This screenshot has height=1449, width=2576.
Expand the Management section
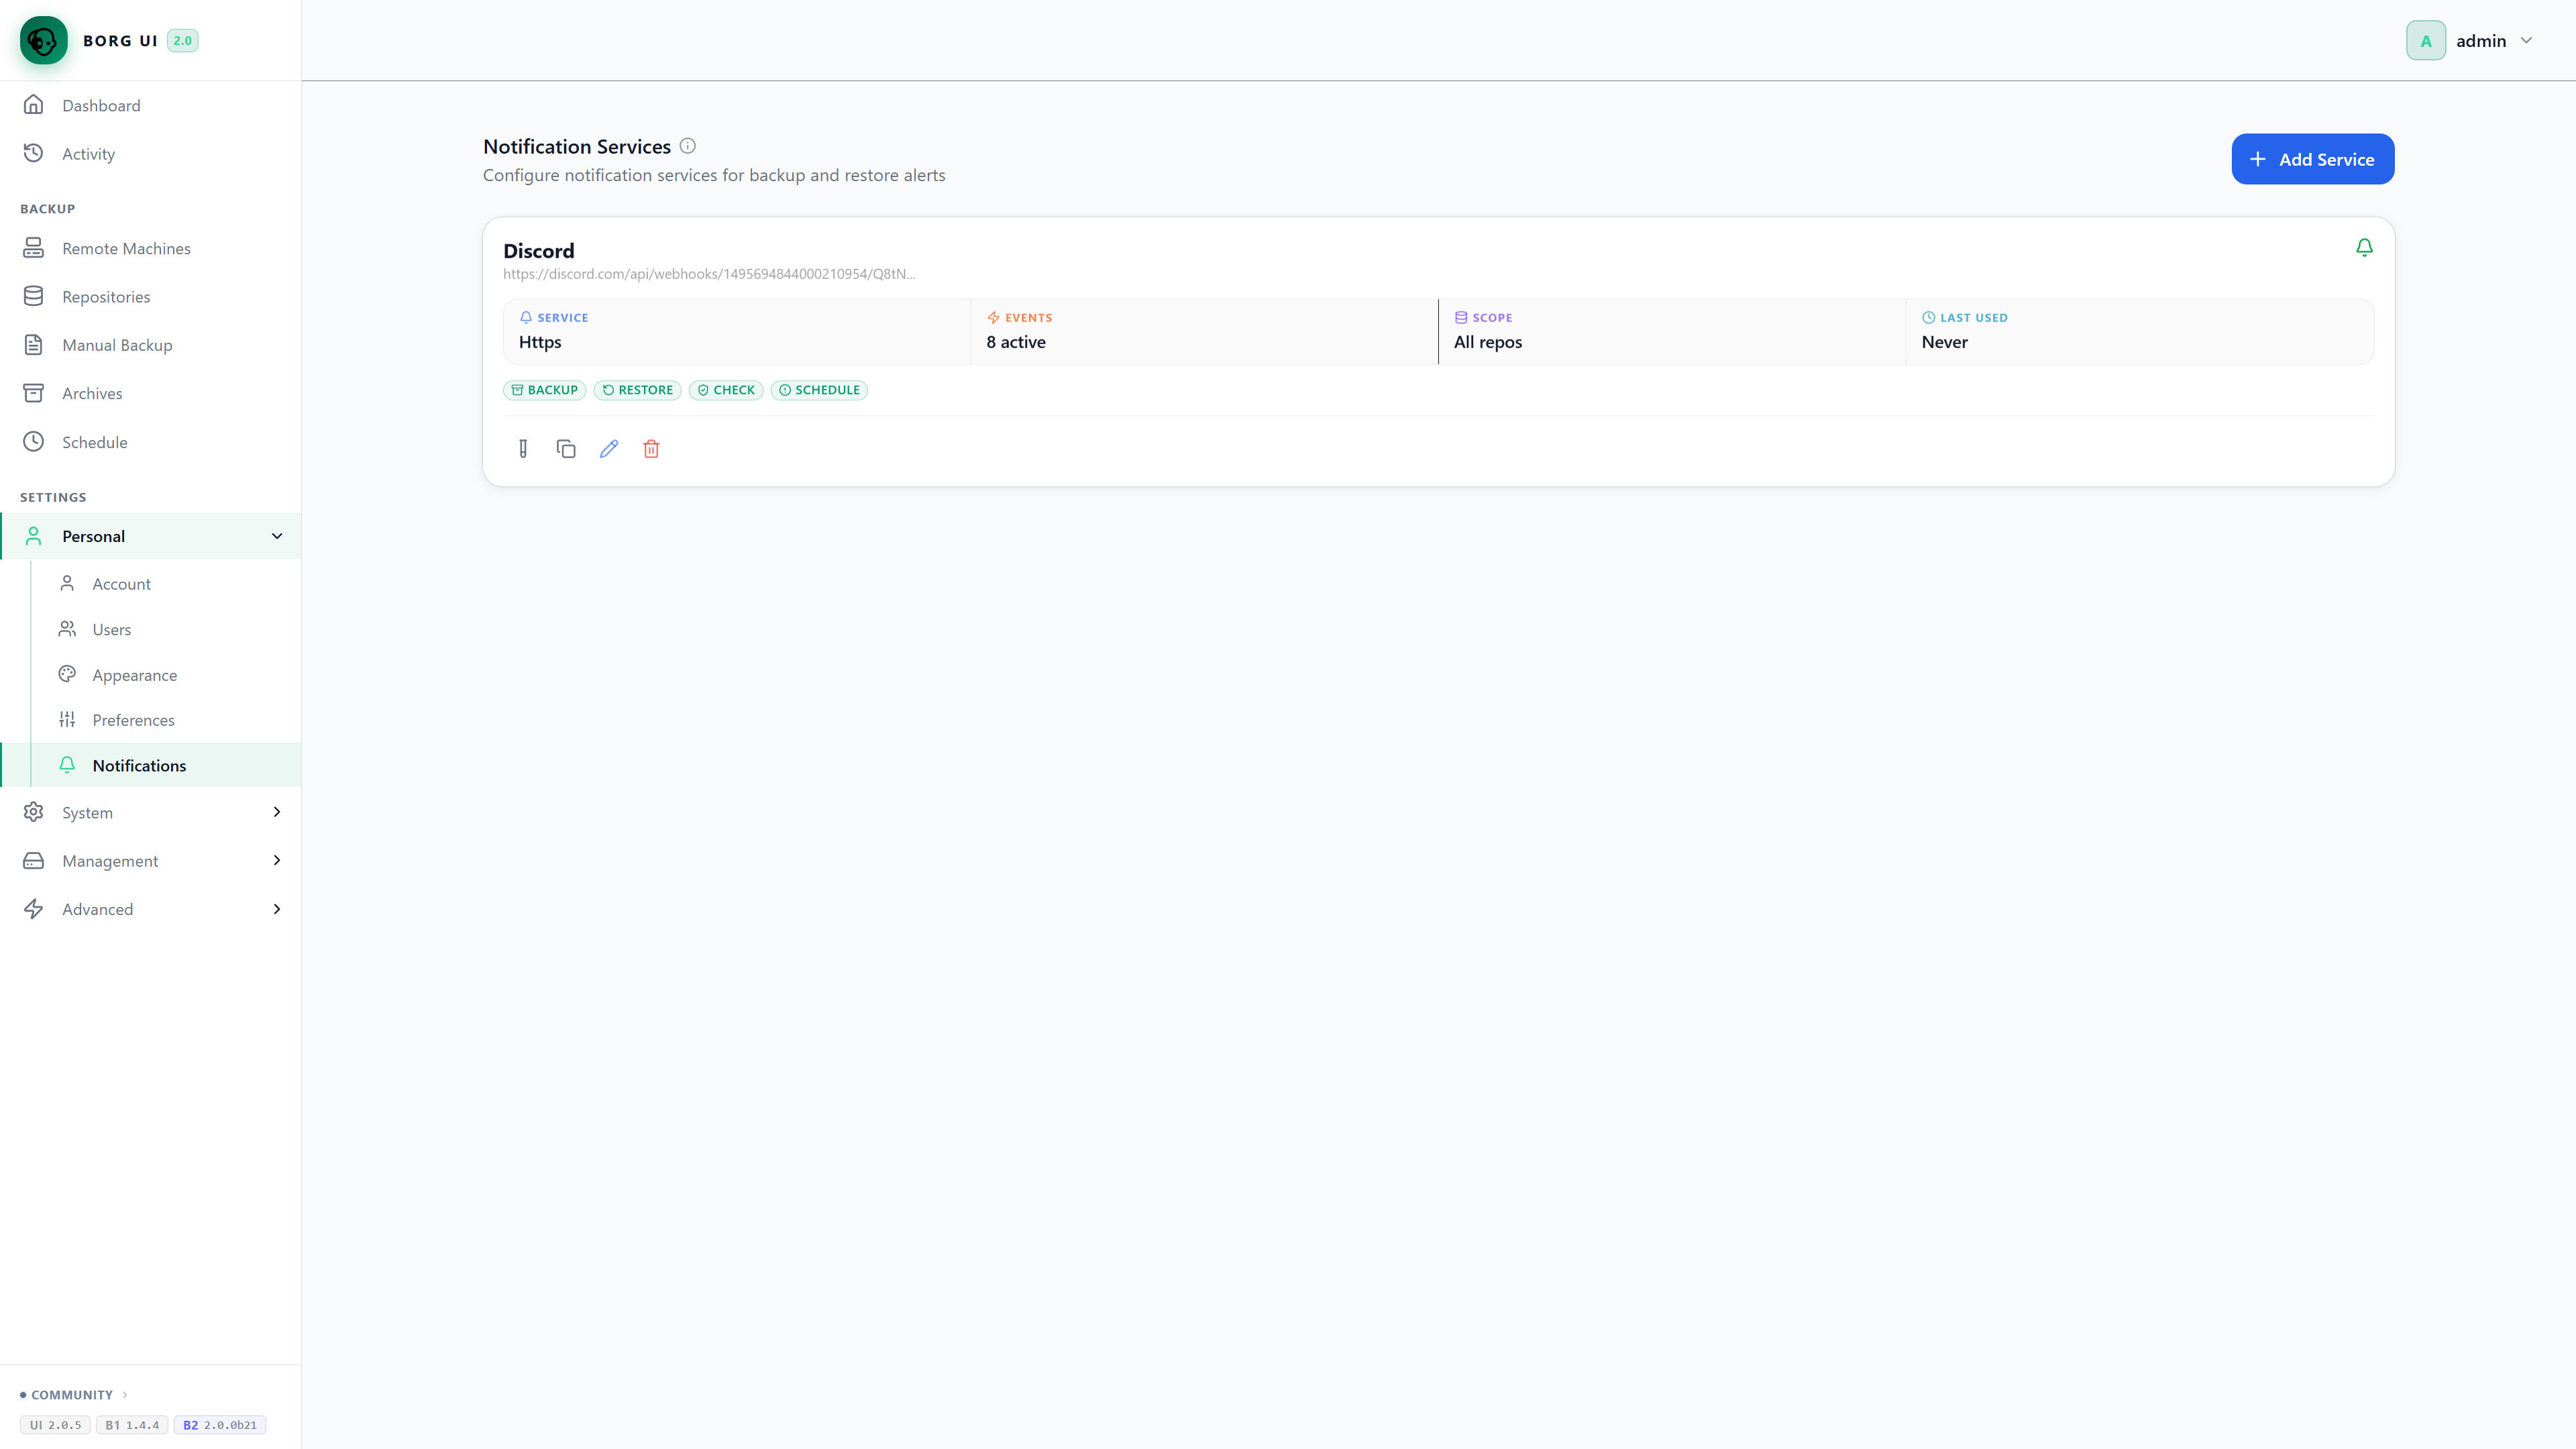[x=150, y=860]
